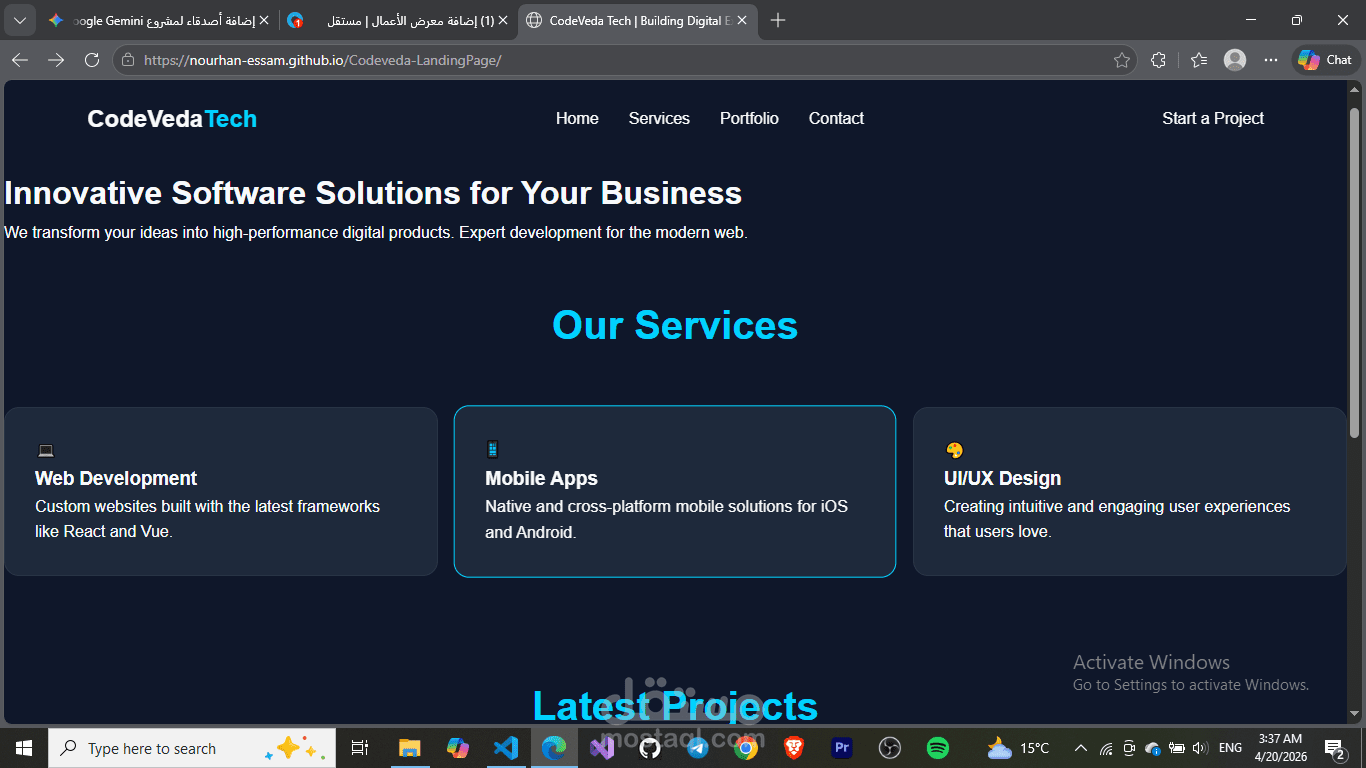This screenshot has height=768, width=1366.
Task: Click the Start a Project button
Action: point(1213,118)
